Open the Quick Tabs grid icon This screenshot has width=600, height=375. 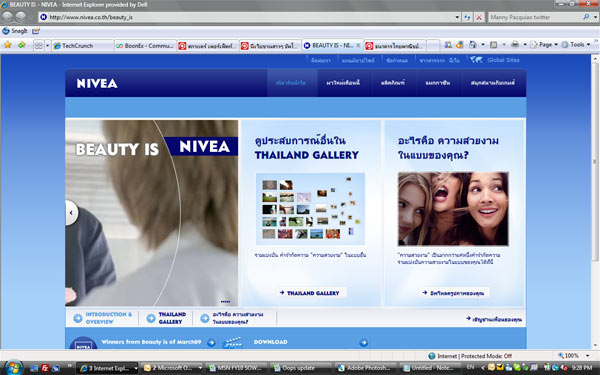pyautogui.click(x=38, y=46)
